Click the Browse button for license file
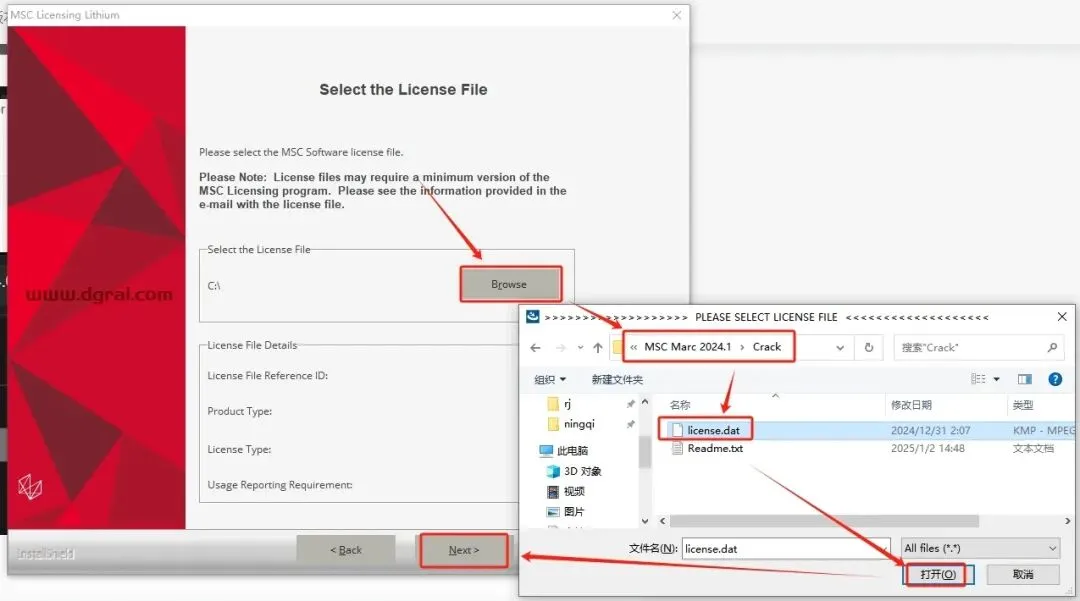The image size is (1080, 601). click(x=510, y=284)
